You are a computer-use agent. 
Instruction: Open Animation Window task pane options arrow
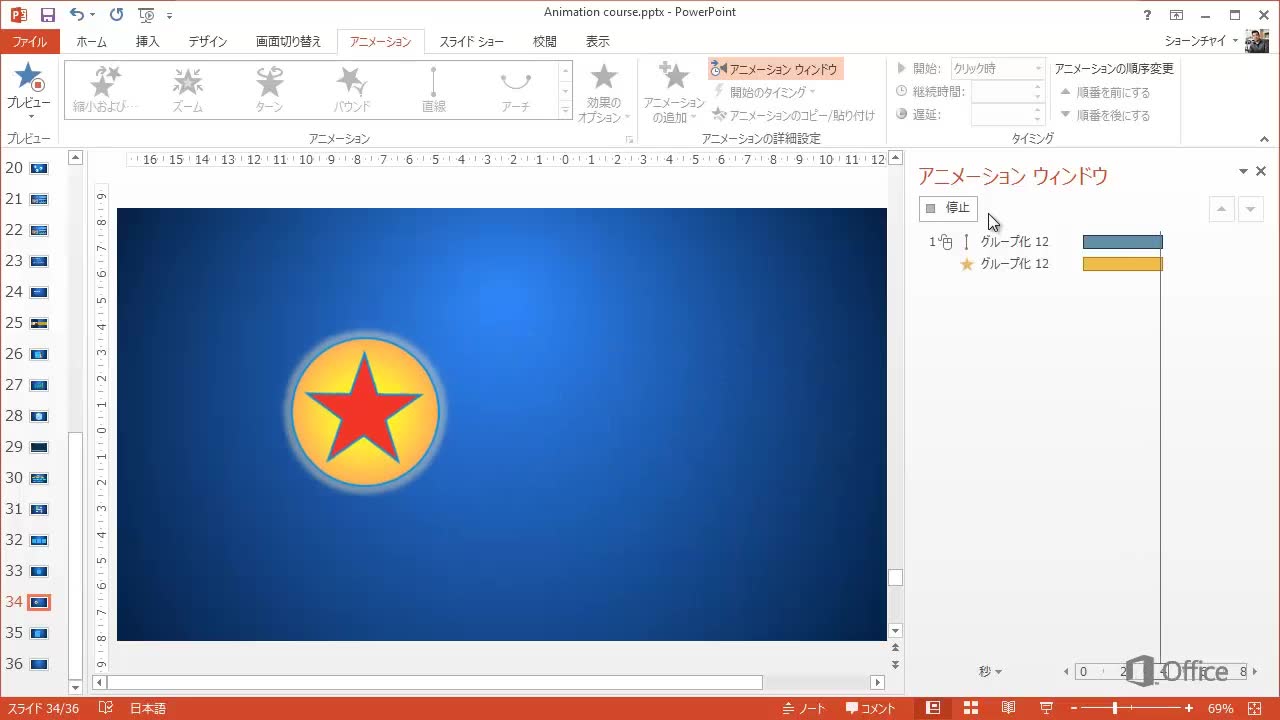(x=1244, y=171)
